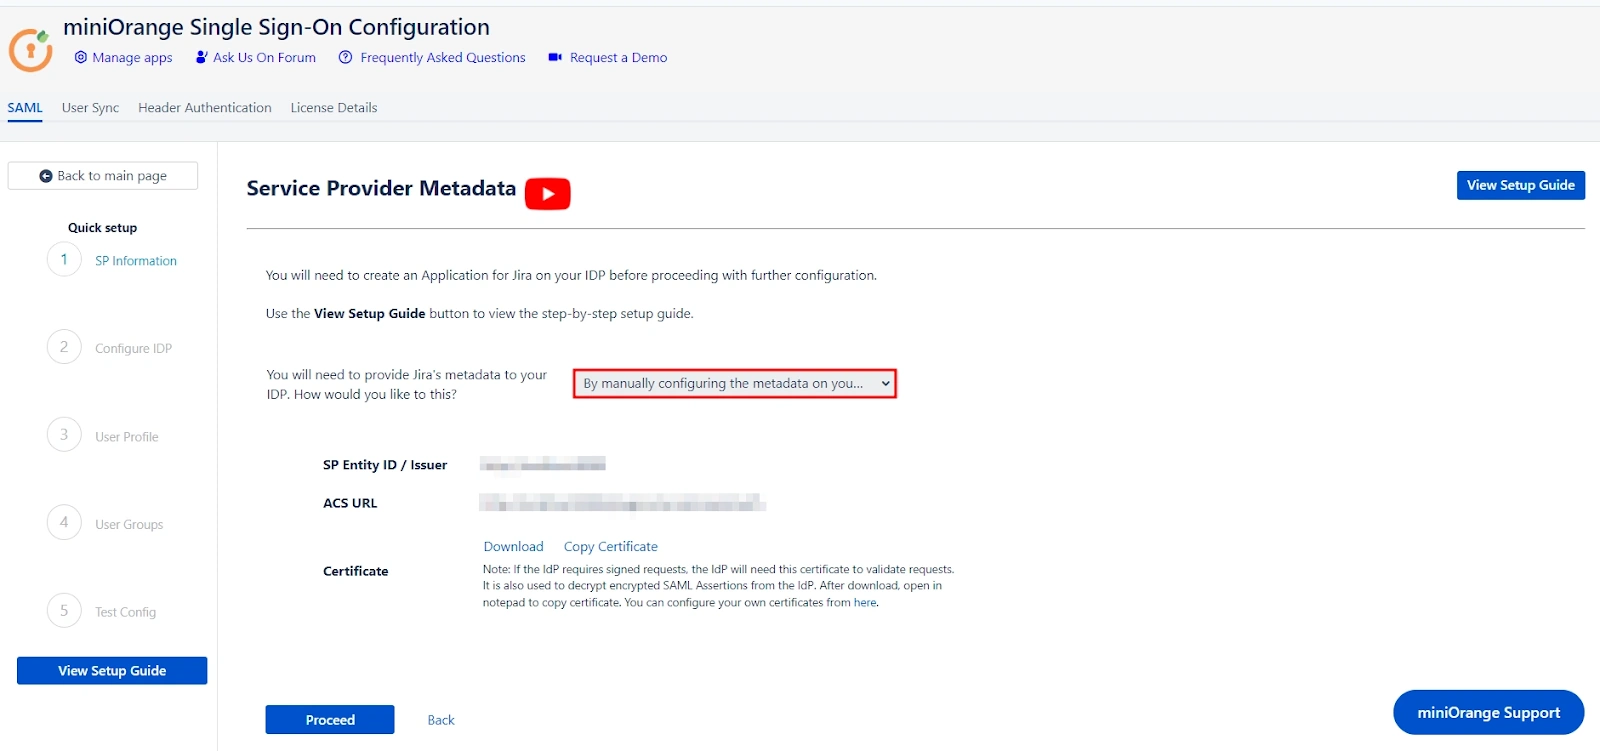Go to the User Groups step label

point(129,525)
